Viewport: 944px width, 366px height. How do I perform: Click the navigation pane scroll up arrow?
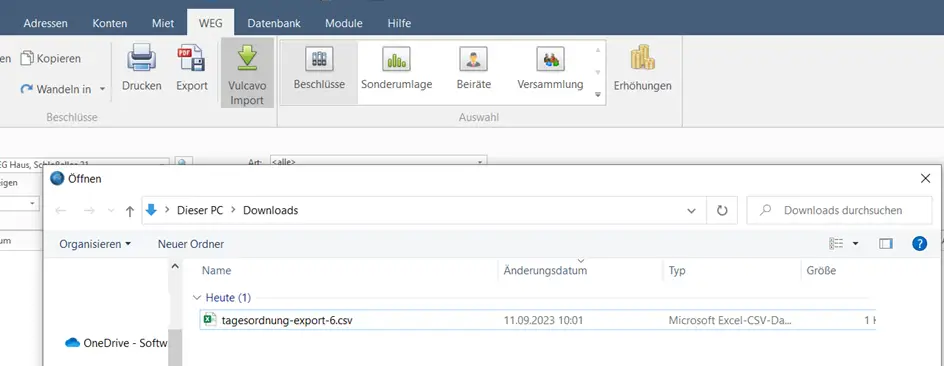tap(175, 265)
